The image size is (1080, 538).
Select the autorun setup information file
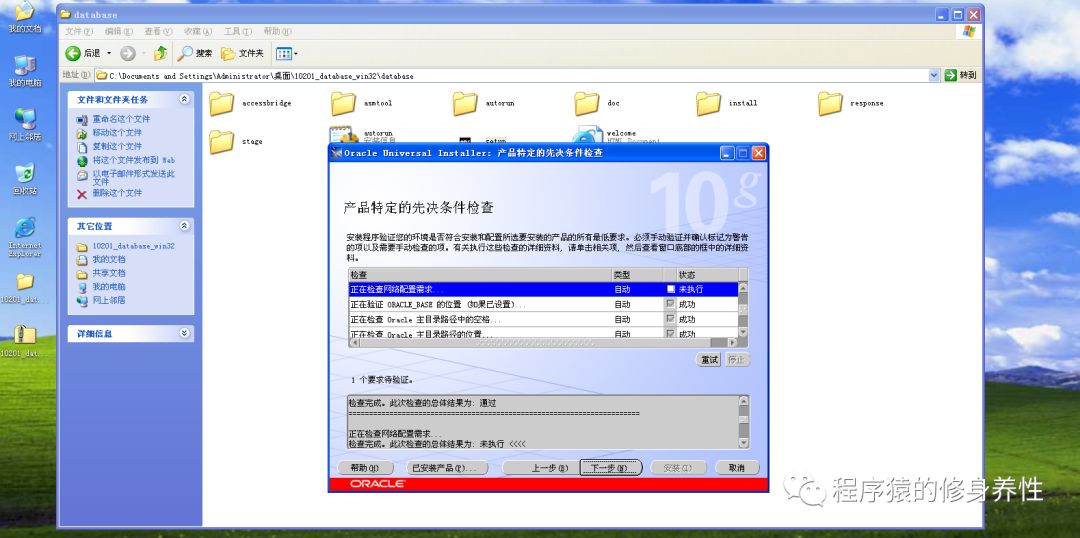[361, 135]
